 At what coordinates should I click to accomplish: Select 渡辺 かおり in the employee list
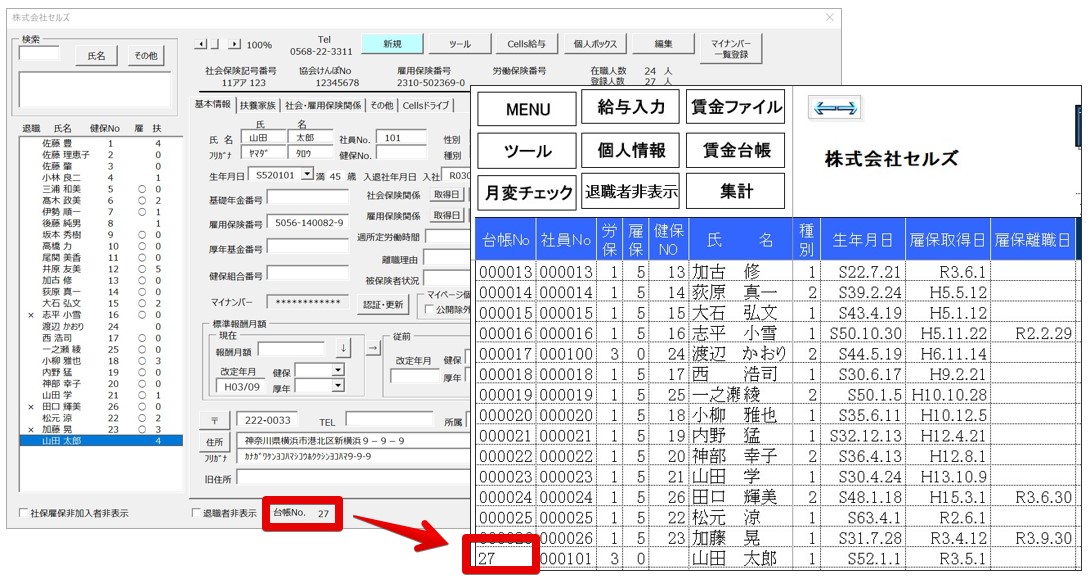(101, 326)
